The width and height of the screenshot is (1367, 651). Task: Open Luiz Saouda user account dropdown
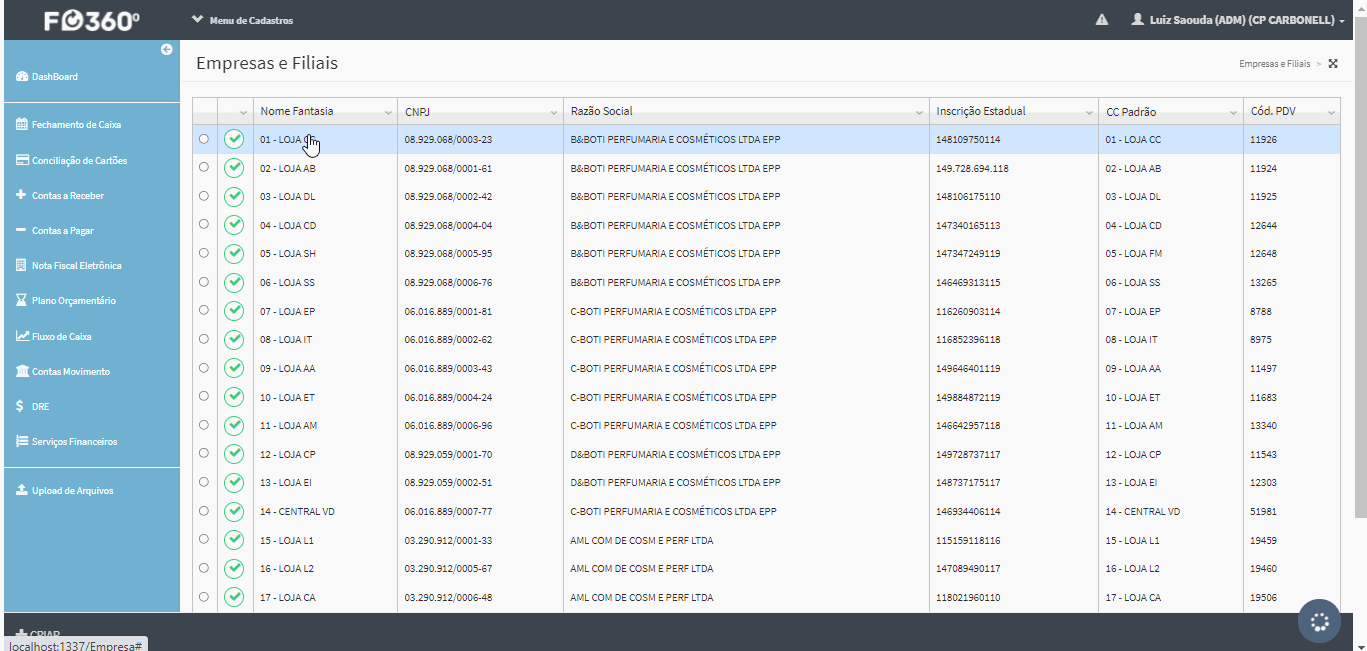point(1238,20)
